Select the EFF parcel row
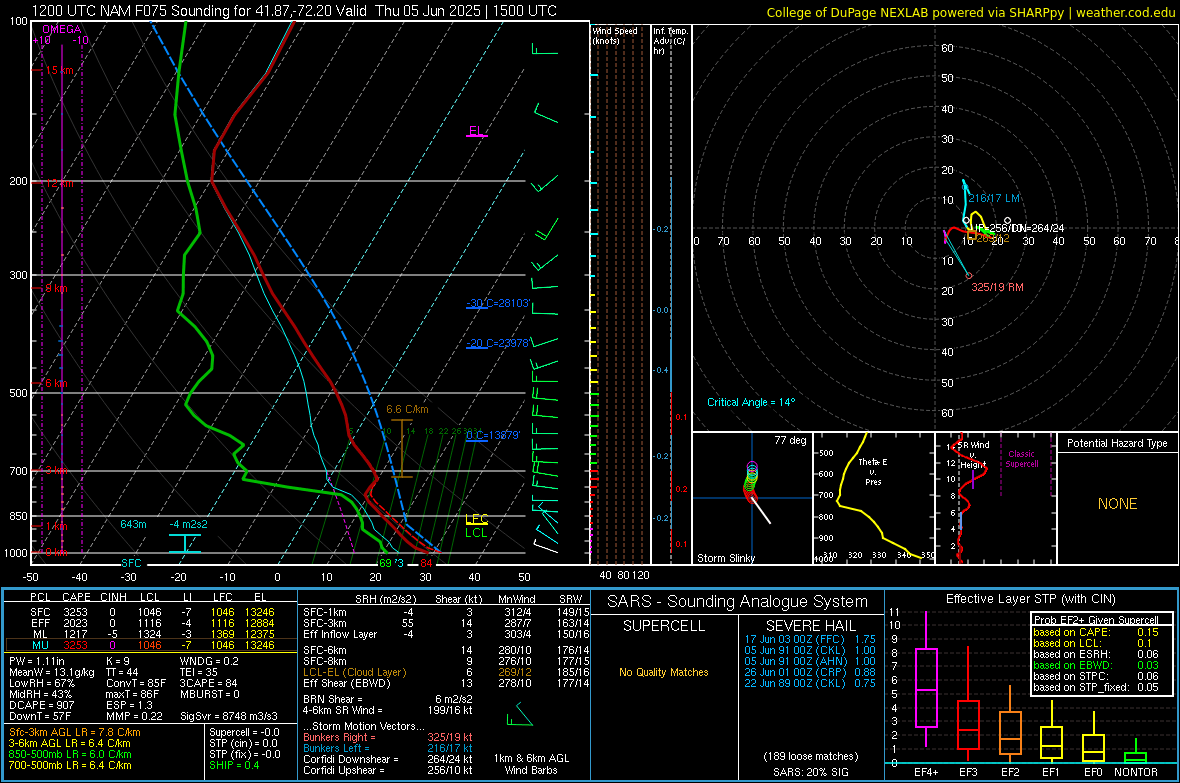The width and height of the screenshot is (1180, 783). coord(151,623)
